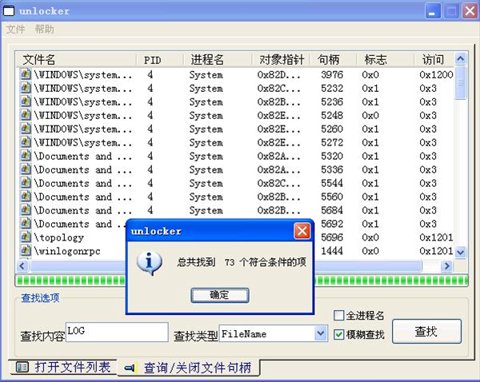Click file icon in row with handle 5320
Viewport: 480px width, 382px height.
25,156
